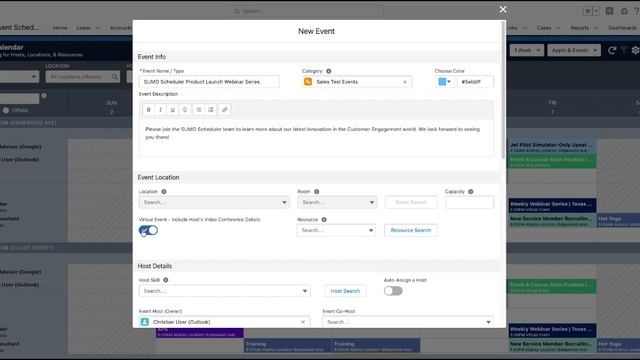Show Host Skill info tooltip icon
The height and width of the screenshot is (360, 640).
pos(166,280)
